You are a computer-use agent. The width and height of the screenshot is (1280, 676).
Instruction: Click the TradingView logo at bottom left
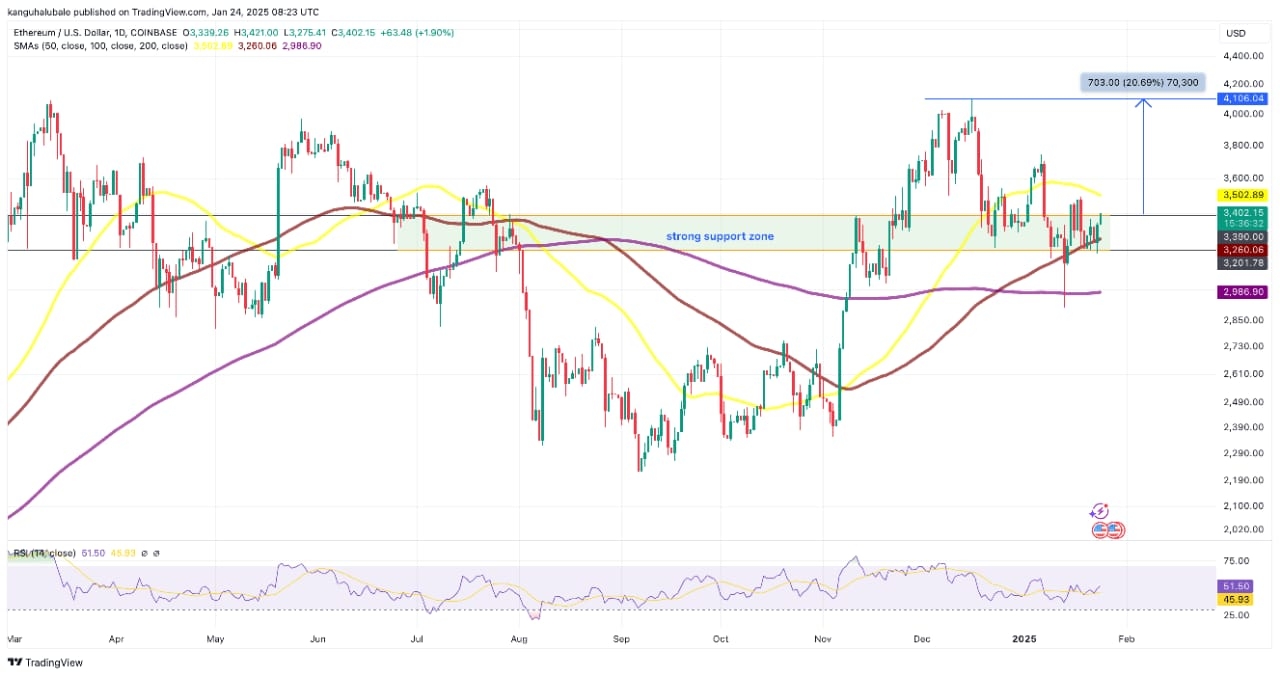point(46,662)
